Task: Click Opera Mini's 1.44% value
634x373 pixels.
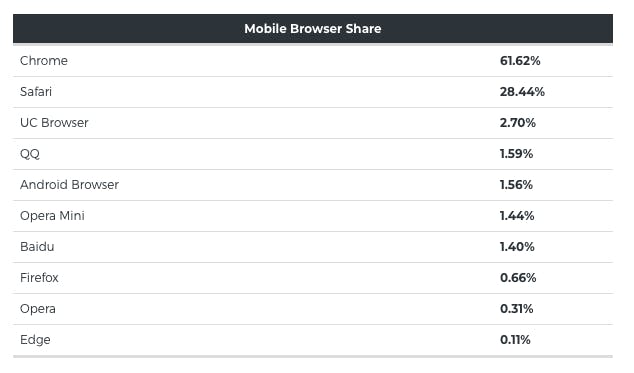Action: click(517, 216)
